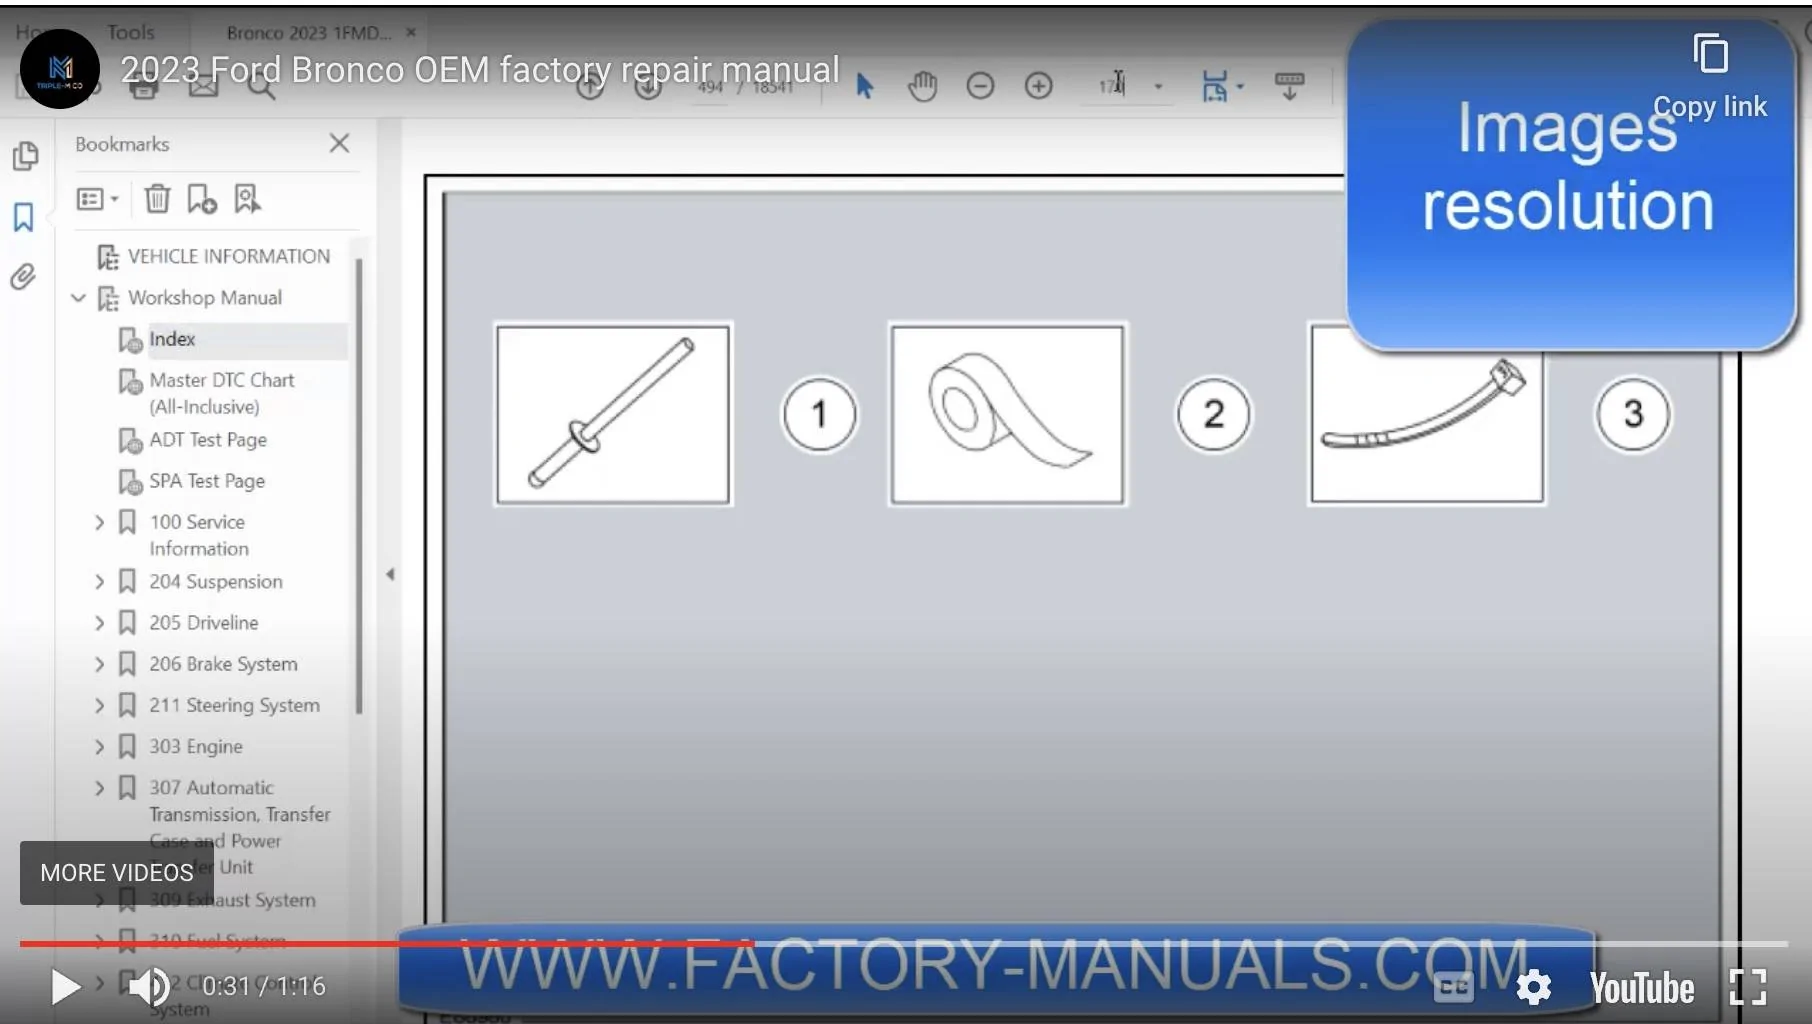
Task: Switch to Bronco 2023 document tab
Action: (x=308, y=33)
